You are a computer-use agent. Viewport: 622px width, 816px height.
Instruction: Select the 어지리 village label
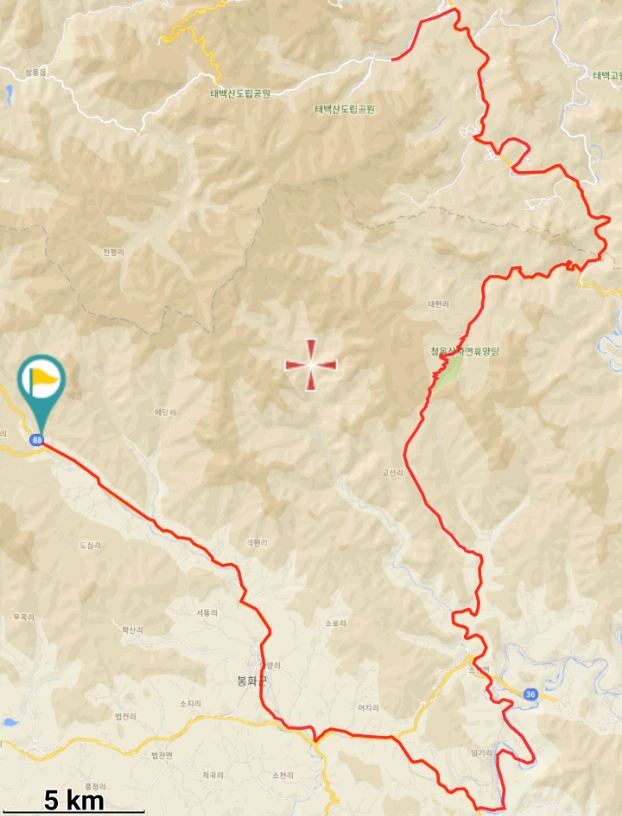tap(369, 707)
